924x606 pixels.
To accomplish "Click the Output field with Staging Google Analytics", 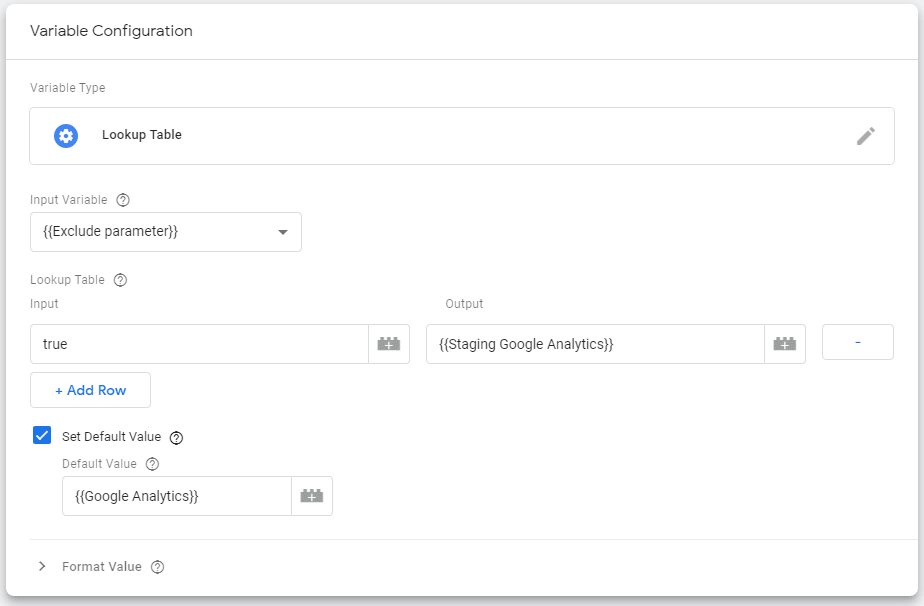I will tap(595, 344).
